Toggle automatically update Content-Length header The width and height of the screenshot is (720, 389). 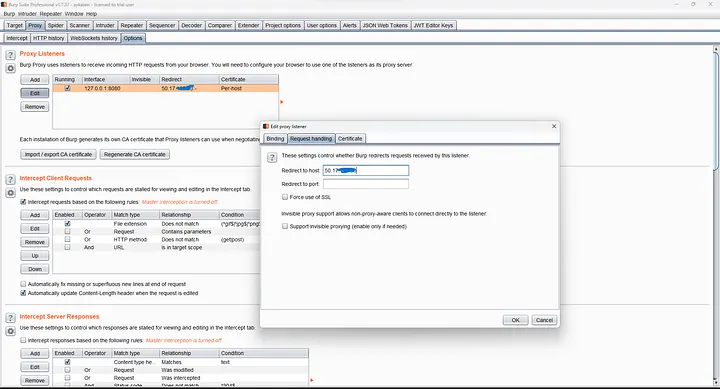pos(23,293)
